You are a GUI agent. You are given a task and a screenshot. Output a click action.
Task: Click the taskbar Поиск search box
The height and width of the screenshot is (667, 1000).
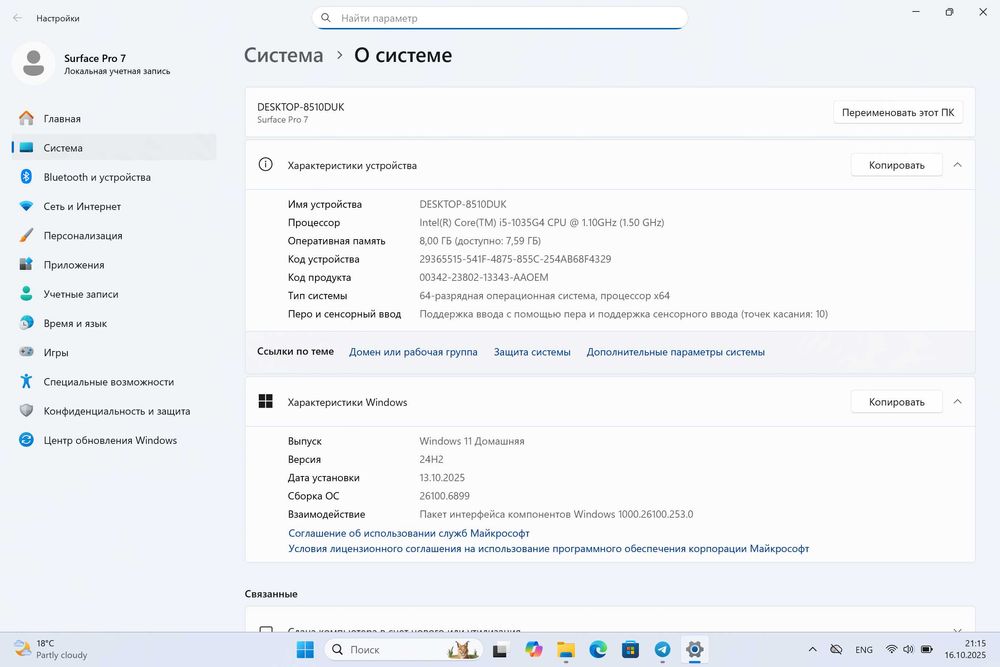[402, 650]
